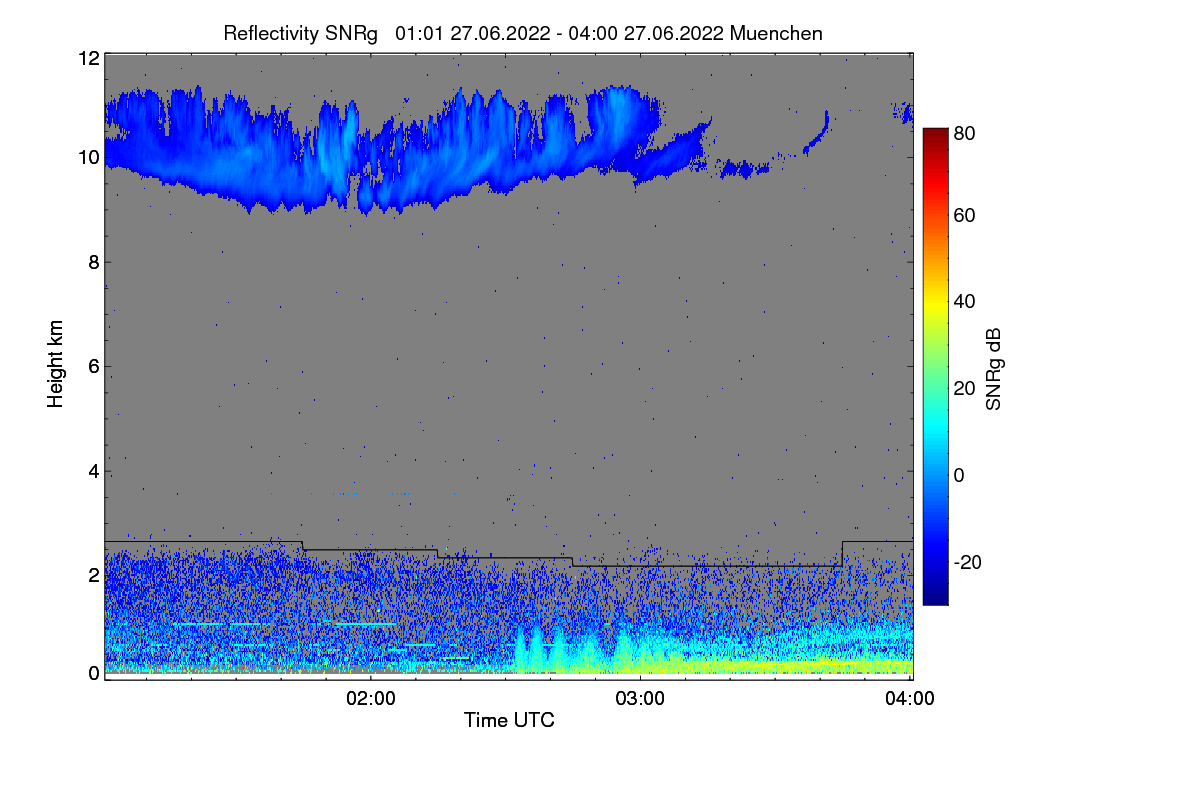Click the colorbar value 40
Screen dimensions: 1200x800
pos(964,301)
